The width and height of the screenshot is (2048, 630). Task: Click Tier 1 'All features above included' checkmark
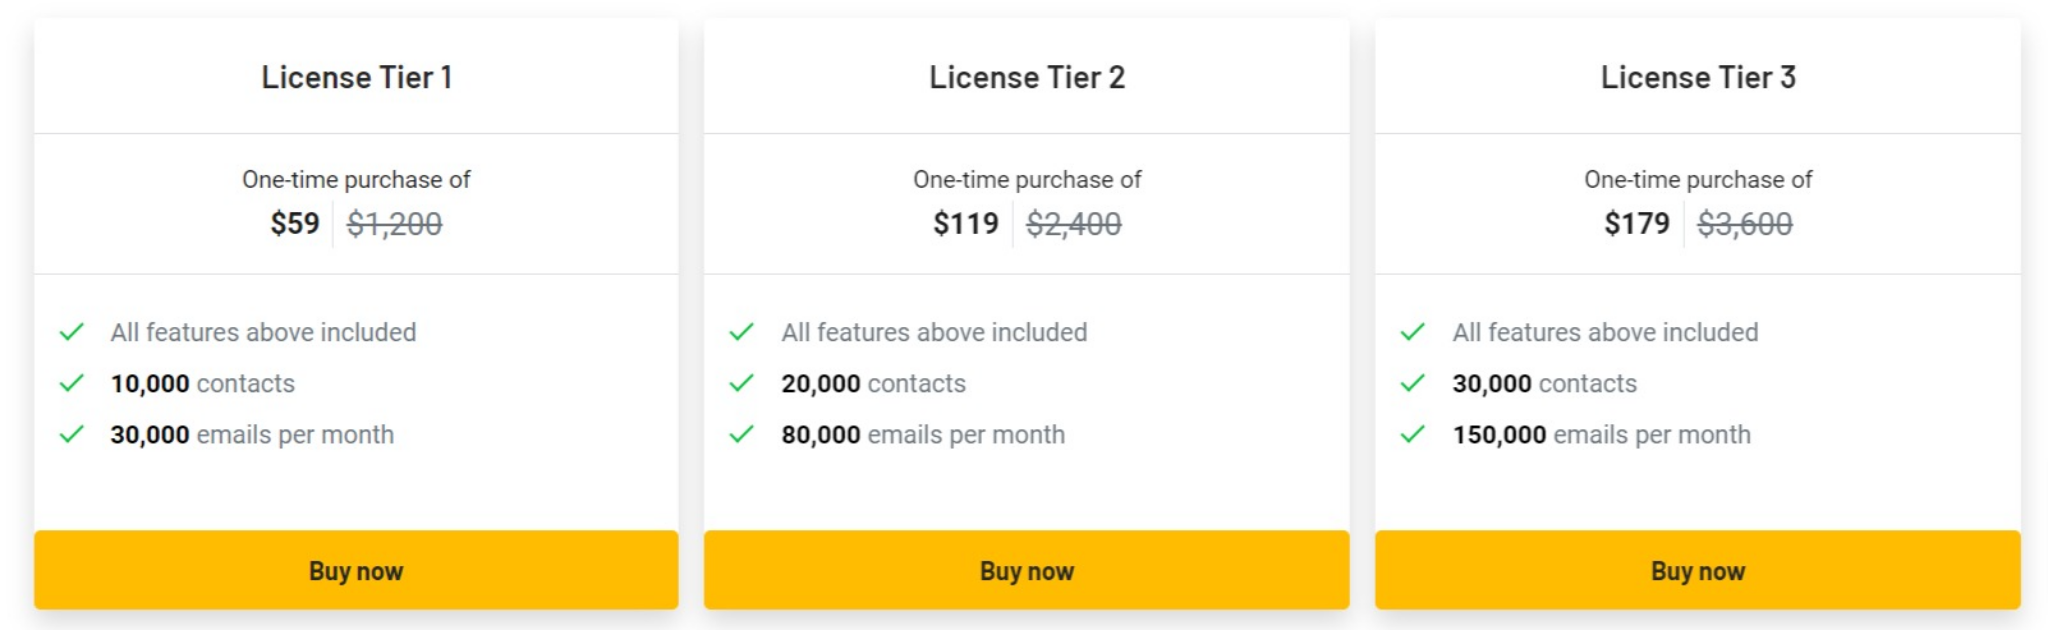(x=72, y=332)
